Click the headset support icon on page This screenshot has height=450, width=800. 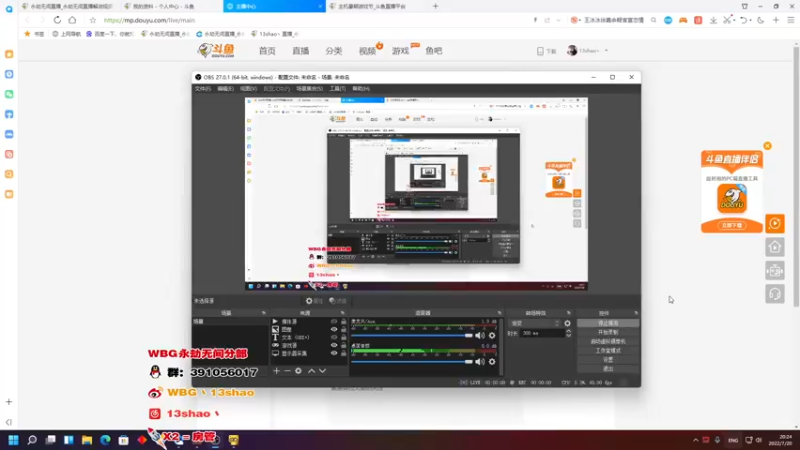(x=774, y=294)
